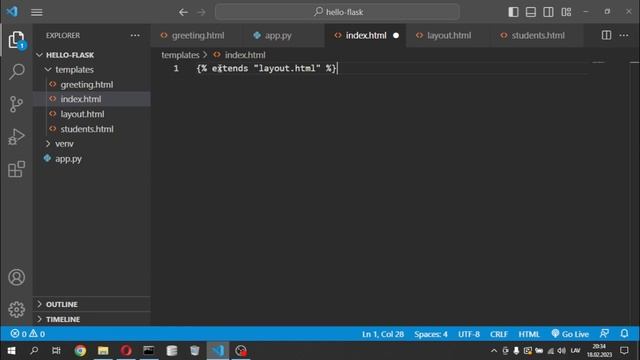Open the Windows action center notifications

click(624, 351)
